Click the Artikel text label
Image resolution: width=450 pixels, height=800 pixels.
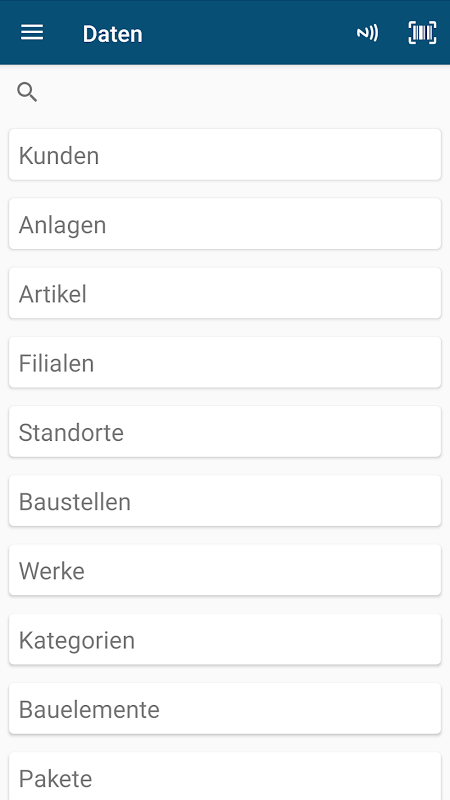53,294
